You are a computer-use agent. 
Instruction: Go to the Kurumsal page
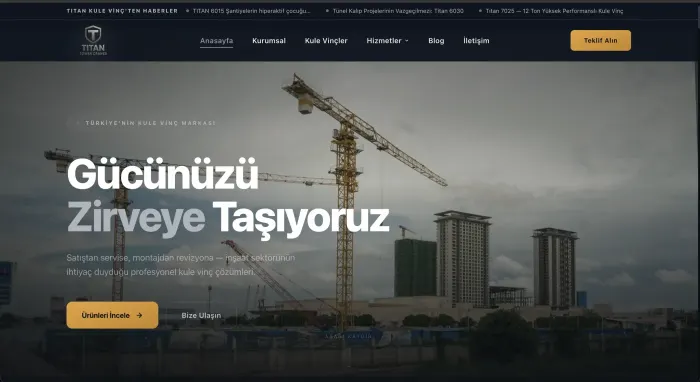click(269, 41)
